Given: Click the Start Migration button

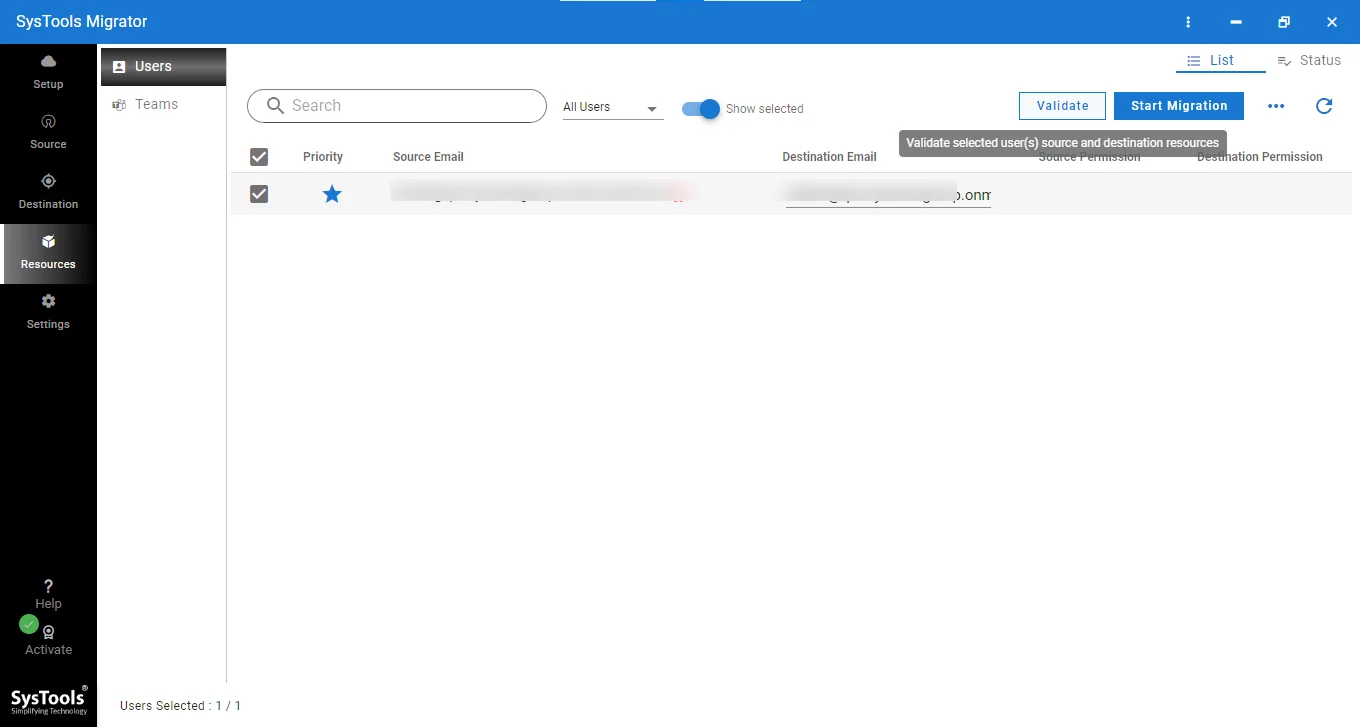Looking at the screenshot, I should (1179, 106).
